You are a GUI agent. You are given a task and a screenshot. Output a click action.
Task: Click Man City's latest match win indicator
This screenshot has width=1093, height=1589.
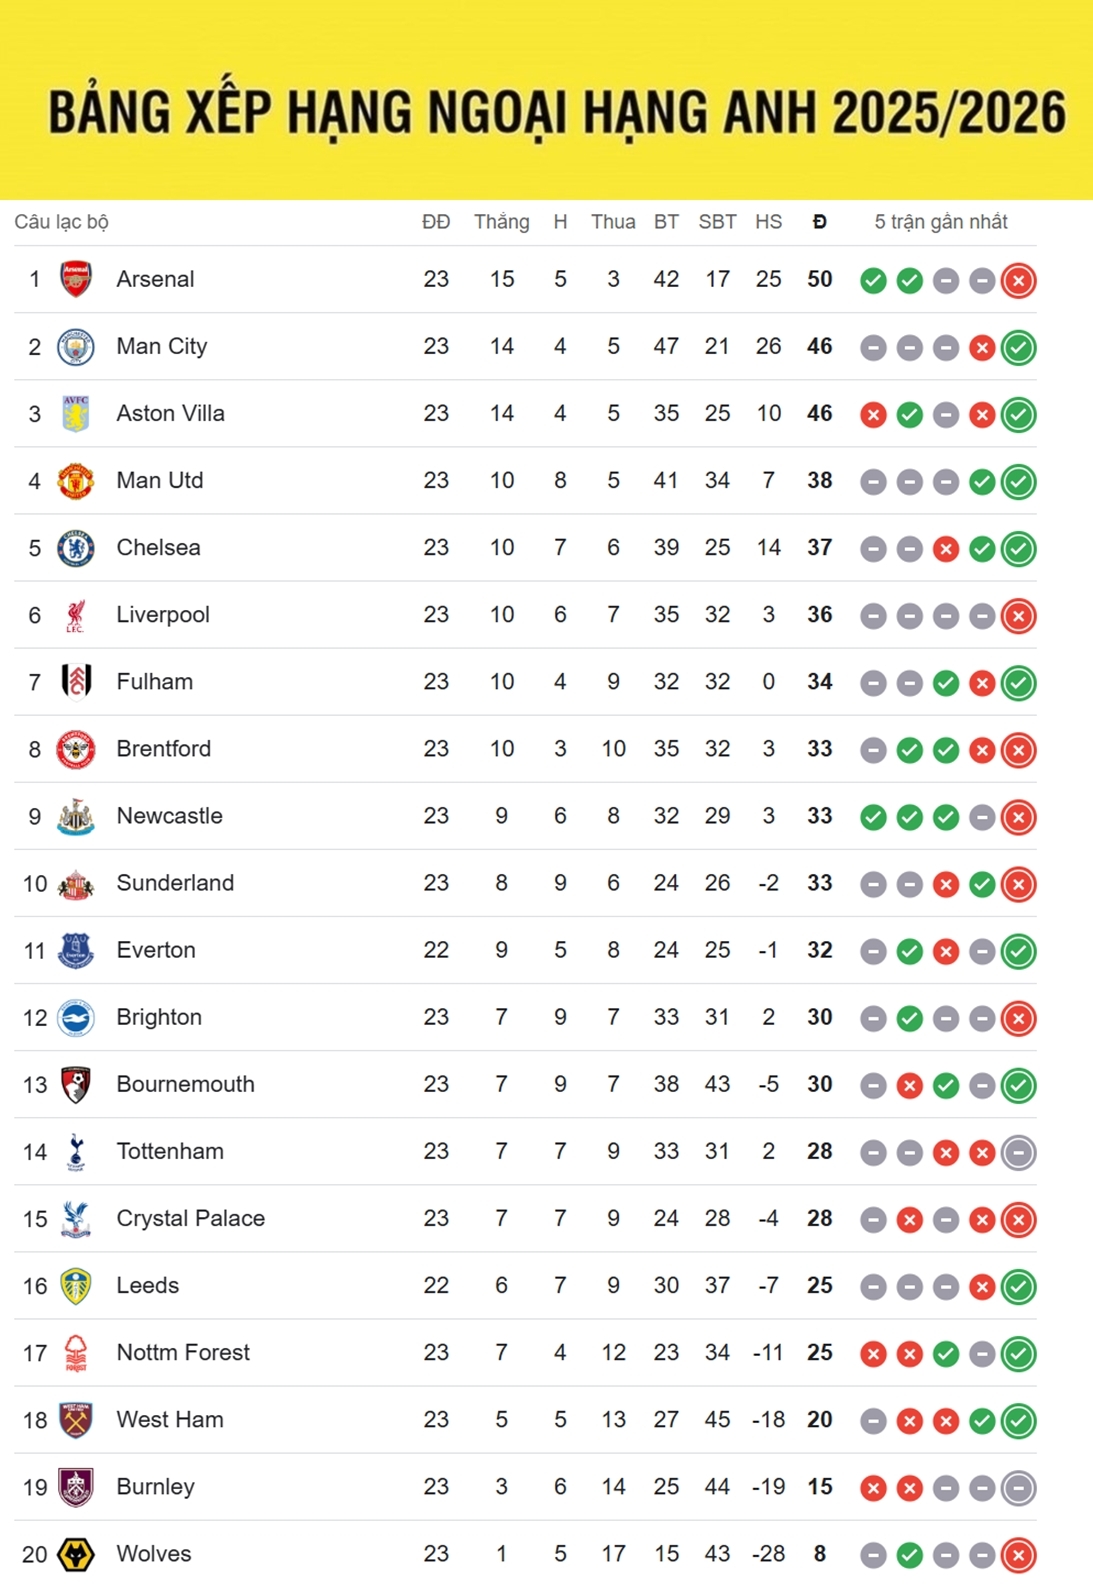(1018, 348)
